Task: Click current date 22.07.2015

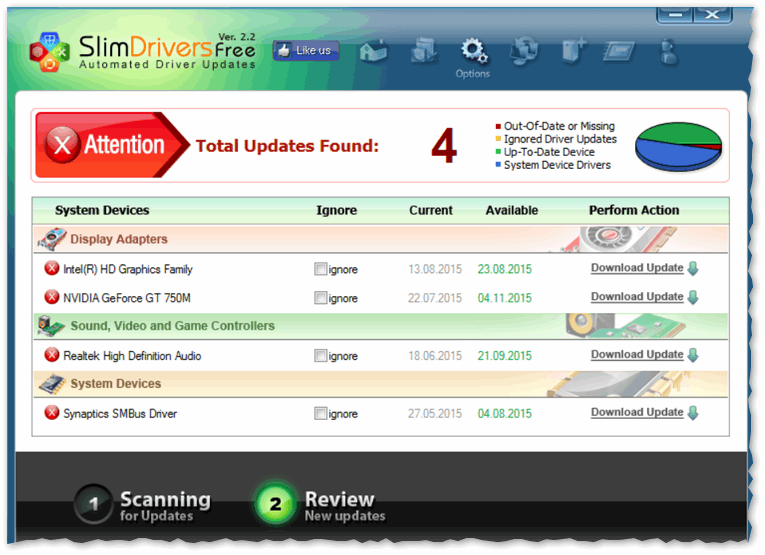Action: pos(435,298)
